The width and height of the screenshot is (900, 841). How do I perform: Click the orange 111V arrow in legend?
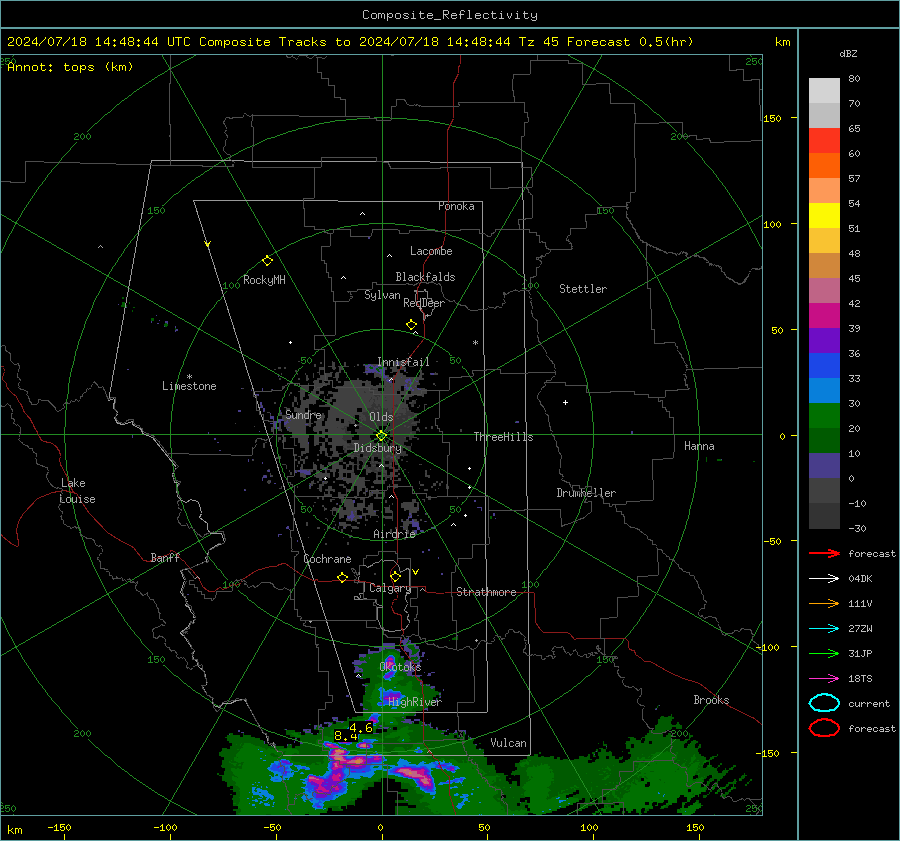click(824, 603)
